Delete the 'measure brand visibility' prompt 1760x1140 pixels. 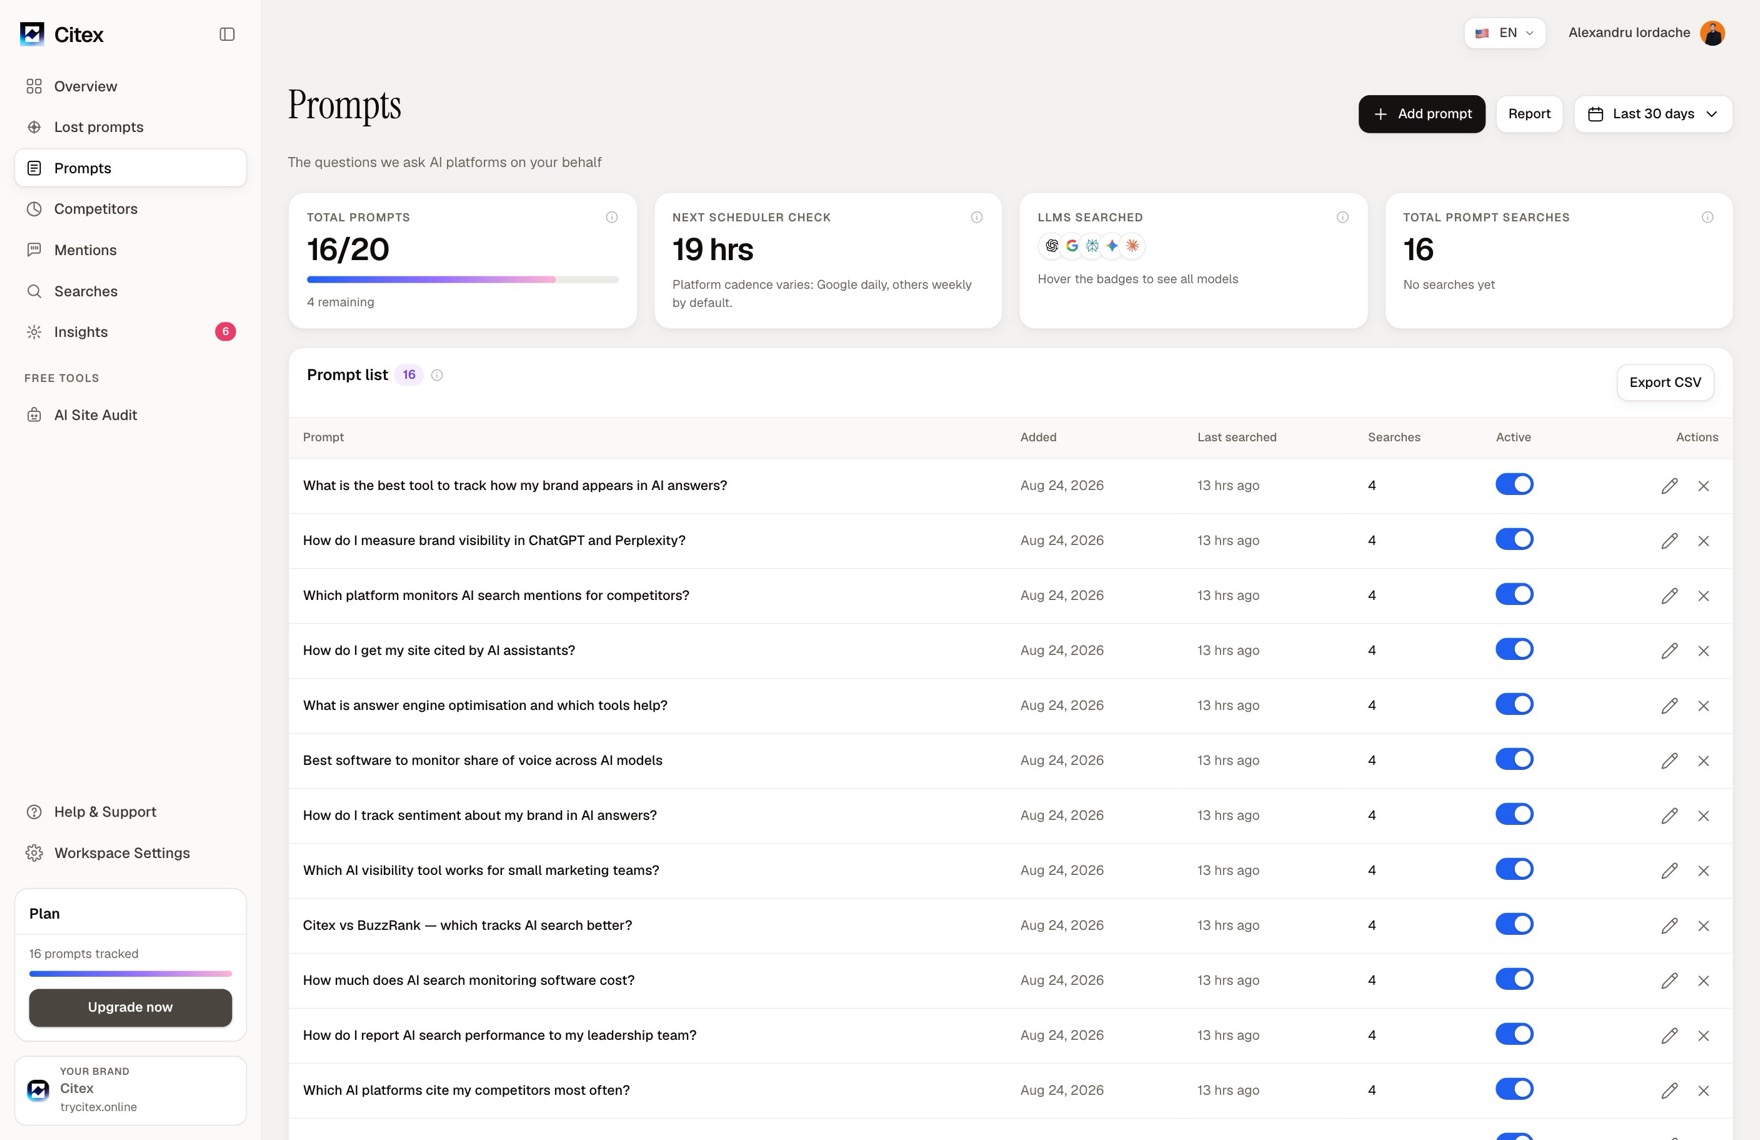tap(1703, 541)
